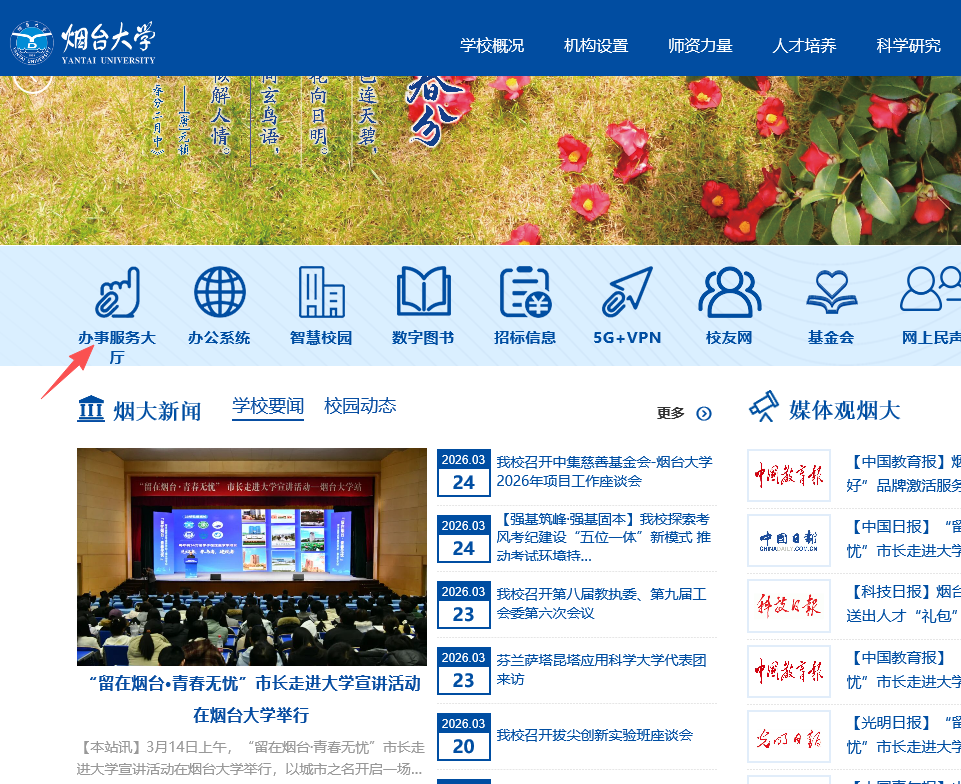Screen dimensions: 961x784
Task: Open the 芬兰萨塔昆塔应用科学大学代表团来访 news link
Action: pyautogui.click(x=601, y=670)
